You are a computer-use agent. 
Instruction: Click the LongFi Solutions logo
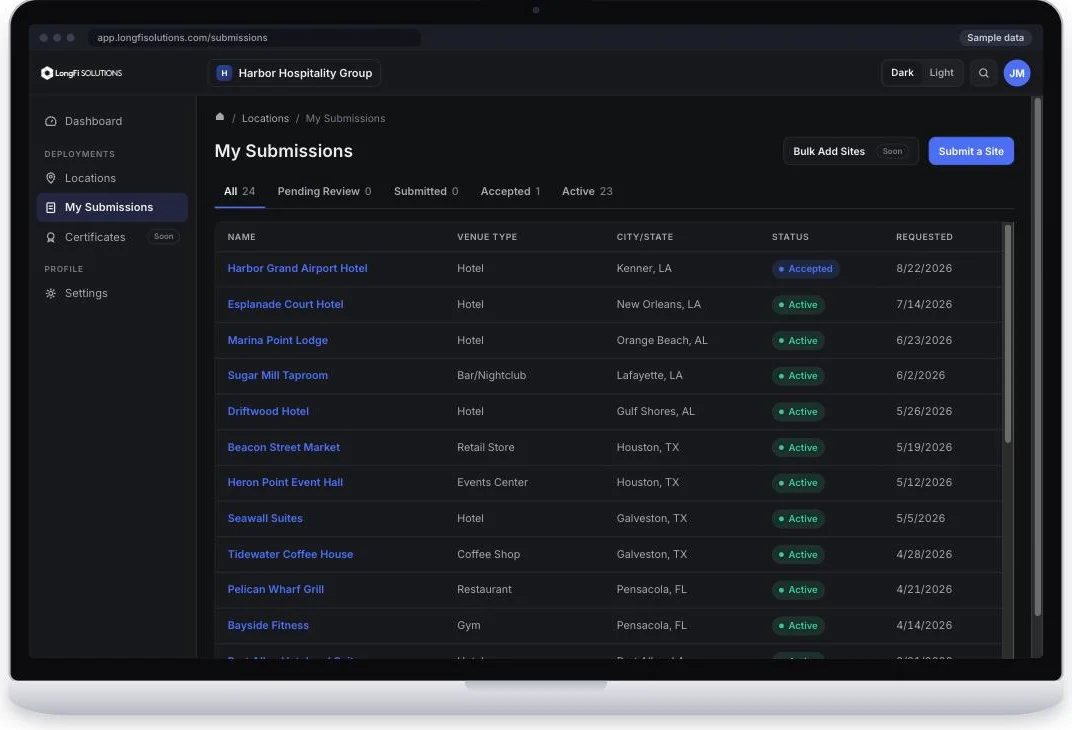(81, 73)
